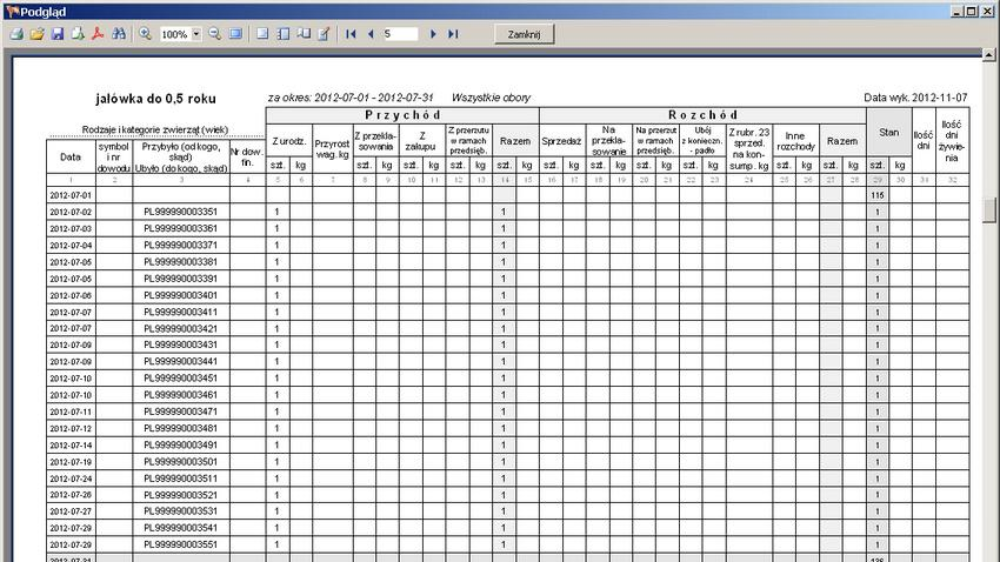Click entry PL999990003511
The image size is (1000, 562).
[x=181, y=478]
